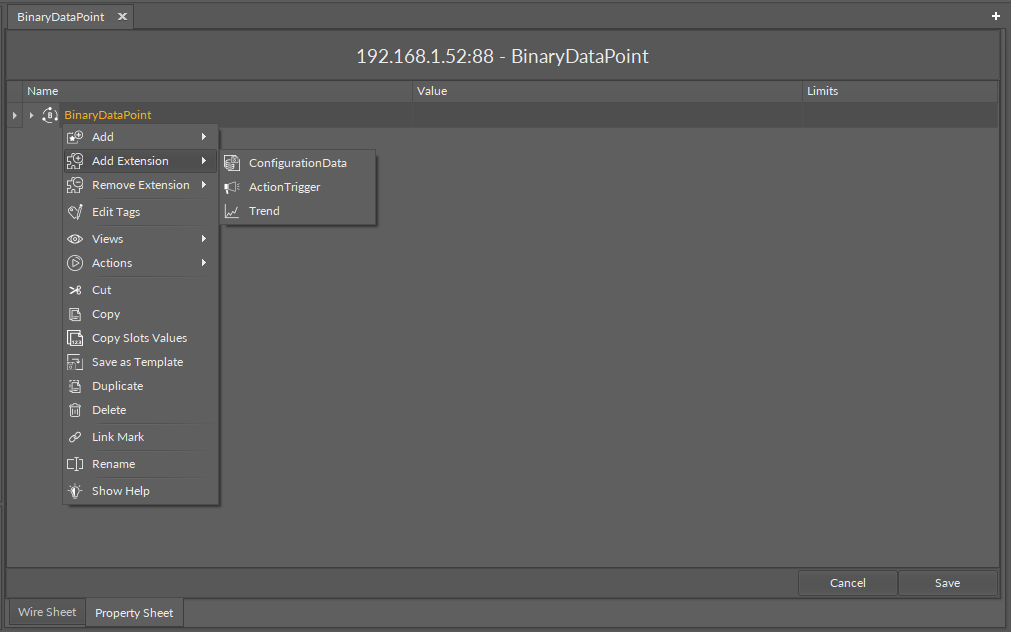Click the Show Help lightbulb icon
This screenshot has width=1011, height=632.
click(x=75, y=491)
